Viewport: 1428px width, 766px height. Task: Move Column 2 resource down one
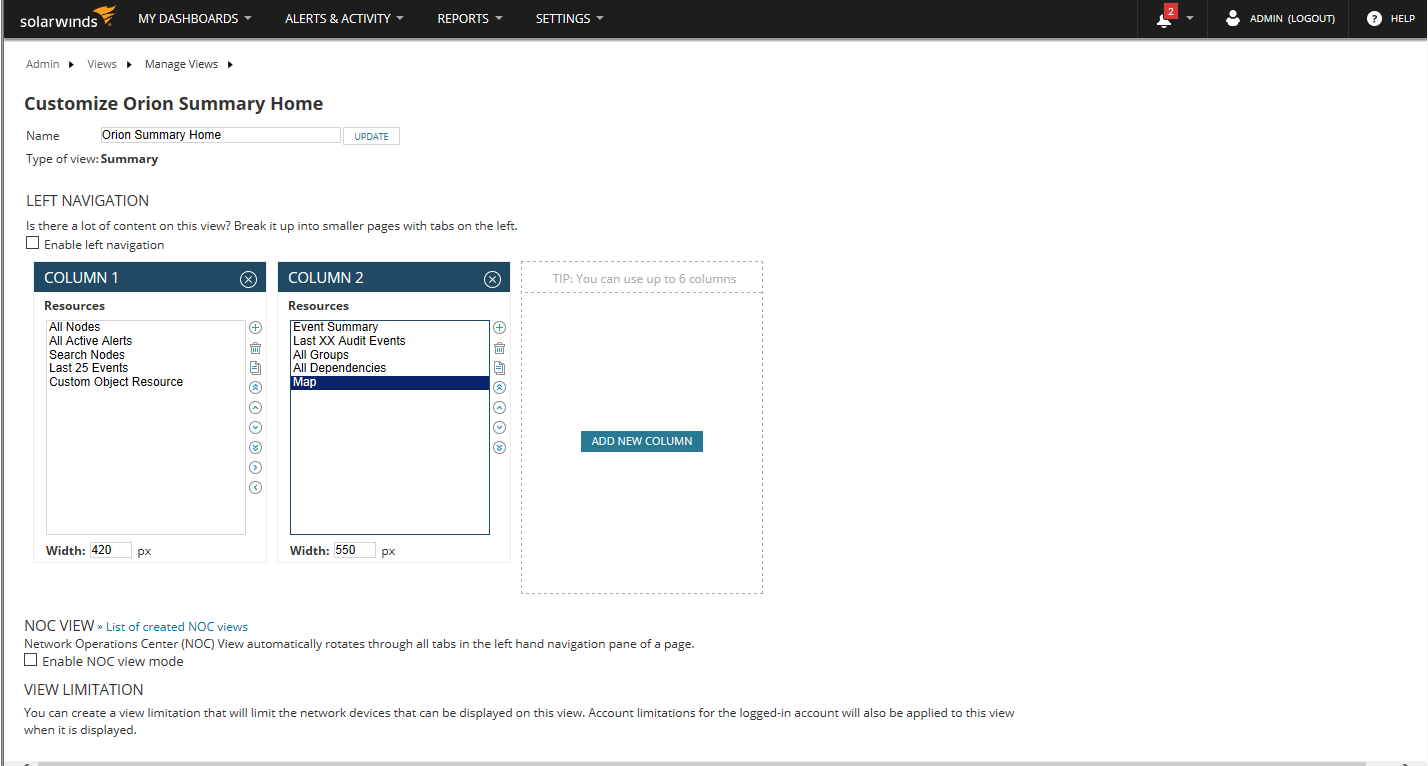pyautogui.click(x=500, y=427)
